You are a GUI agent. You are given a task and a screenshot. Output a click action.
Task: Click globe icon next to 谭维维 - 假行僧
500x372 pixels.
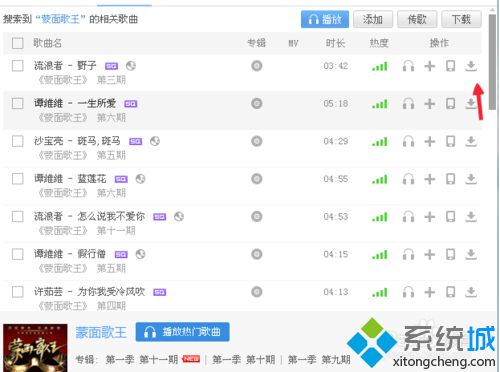click(140, 254)
